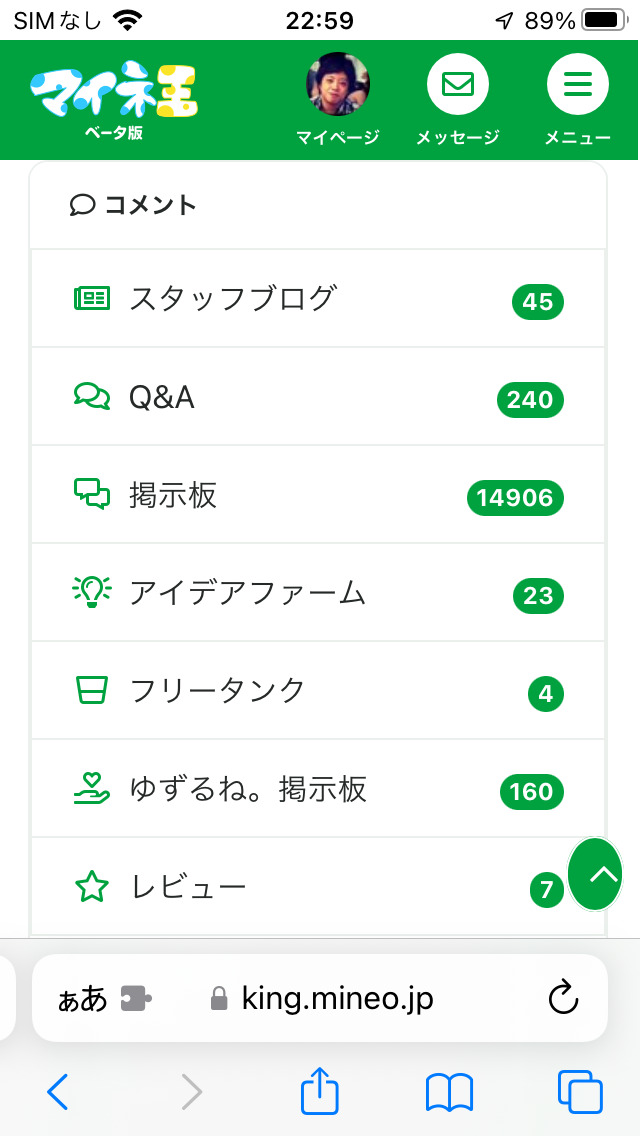
Task: Open the メッセージ envelope icon
Action: (x=457, y=85)
